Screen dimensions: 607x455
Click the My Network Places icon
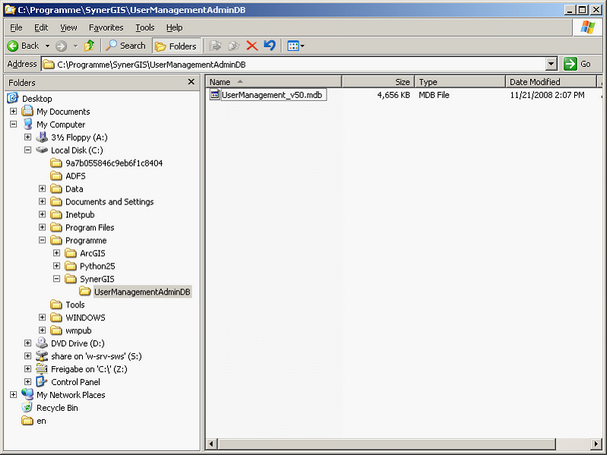coord(27,395)
